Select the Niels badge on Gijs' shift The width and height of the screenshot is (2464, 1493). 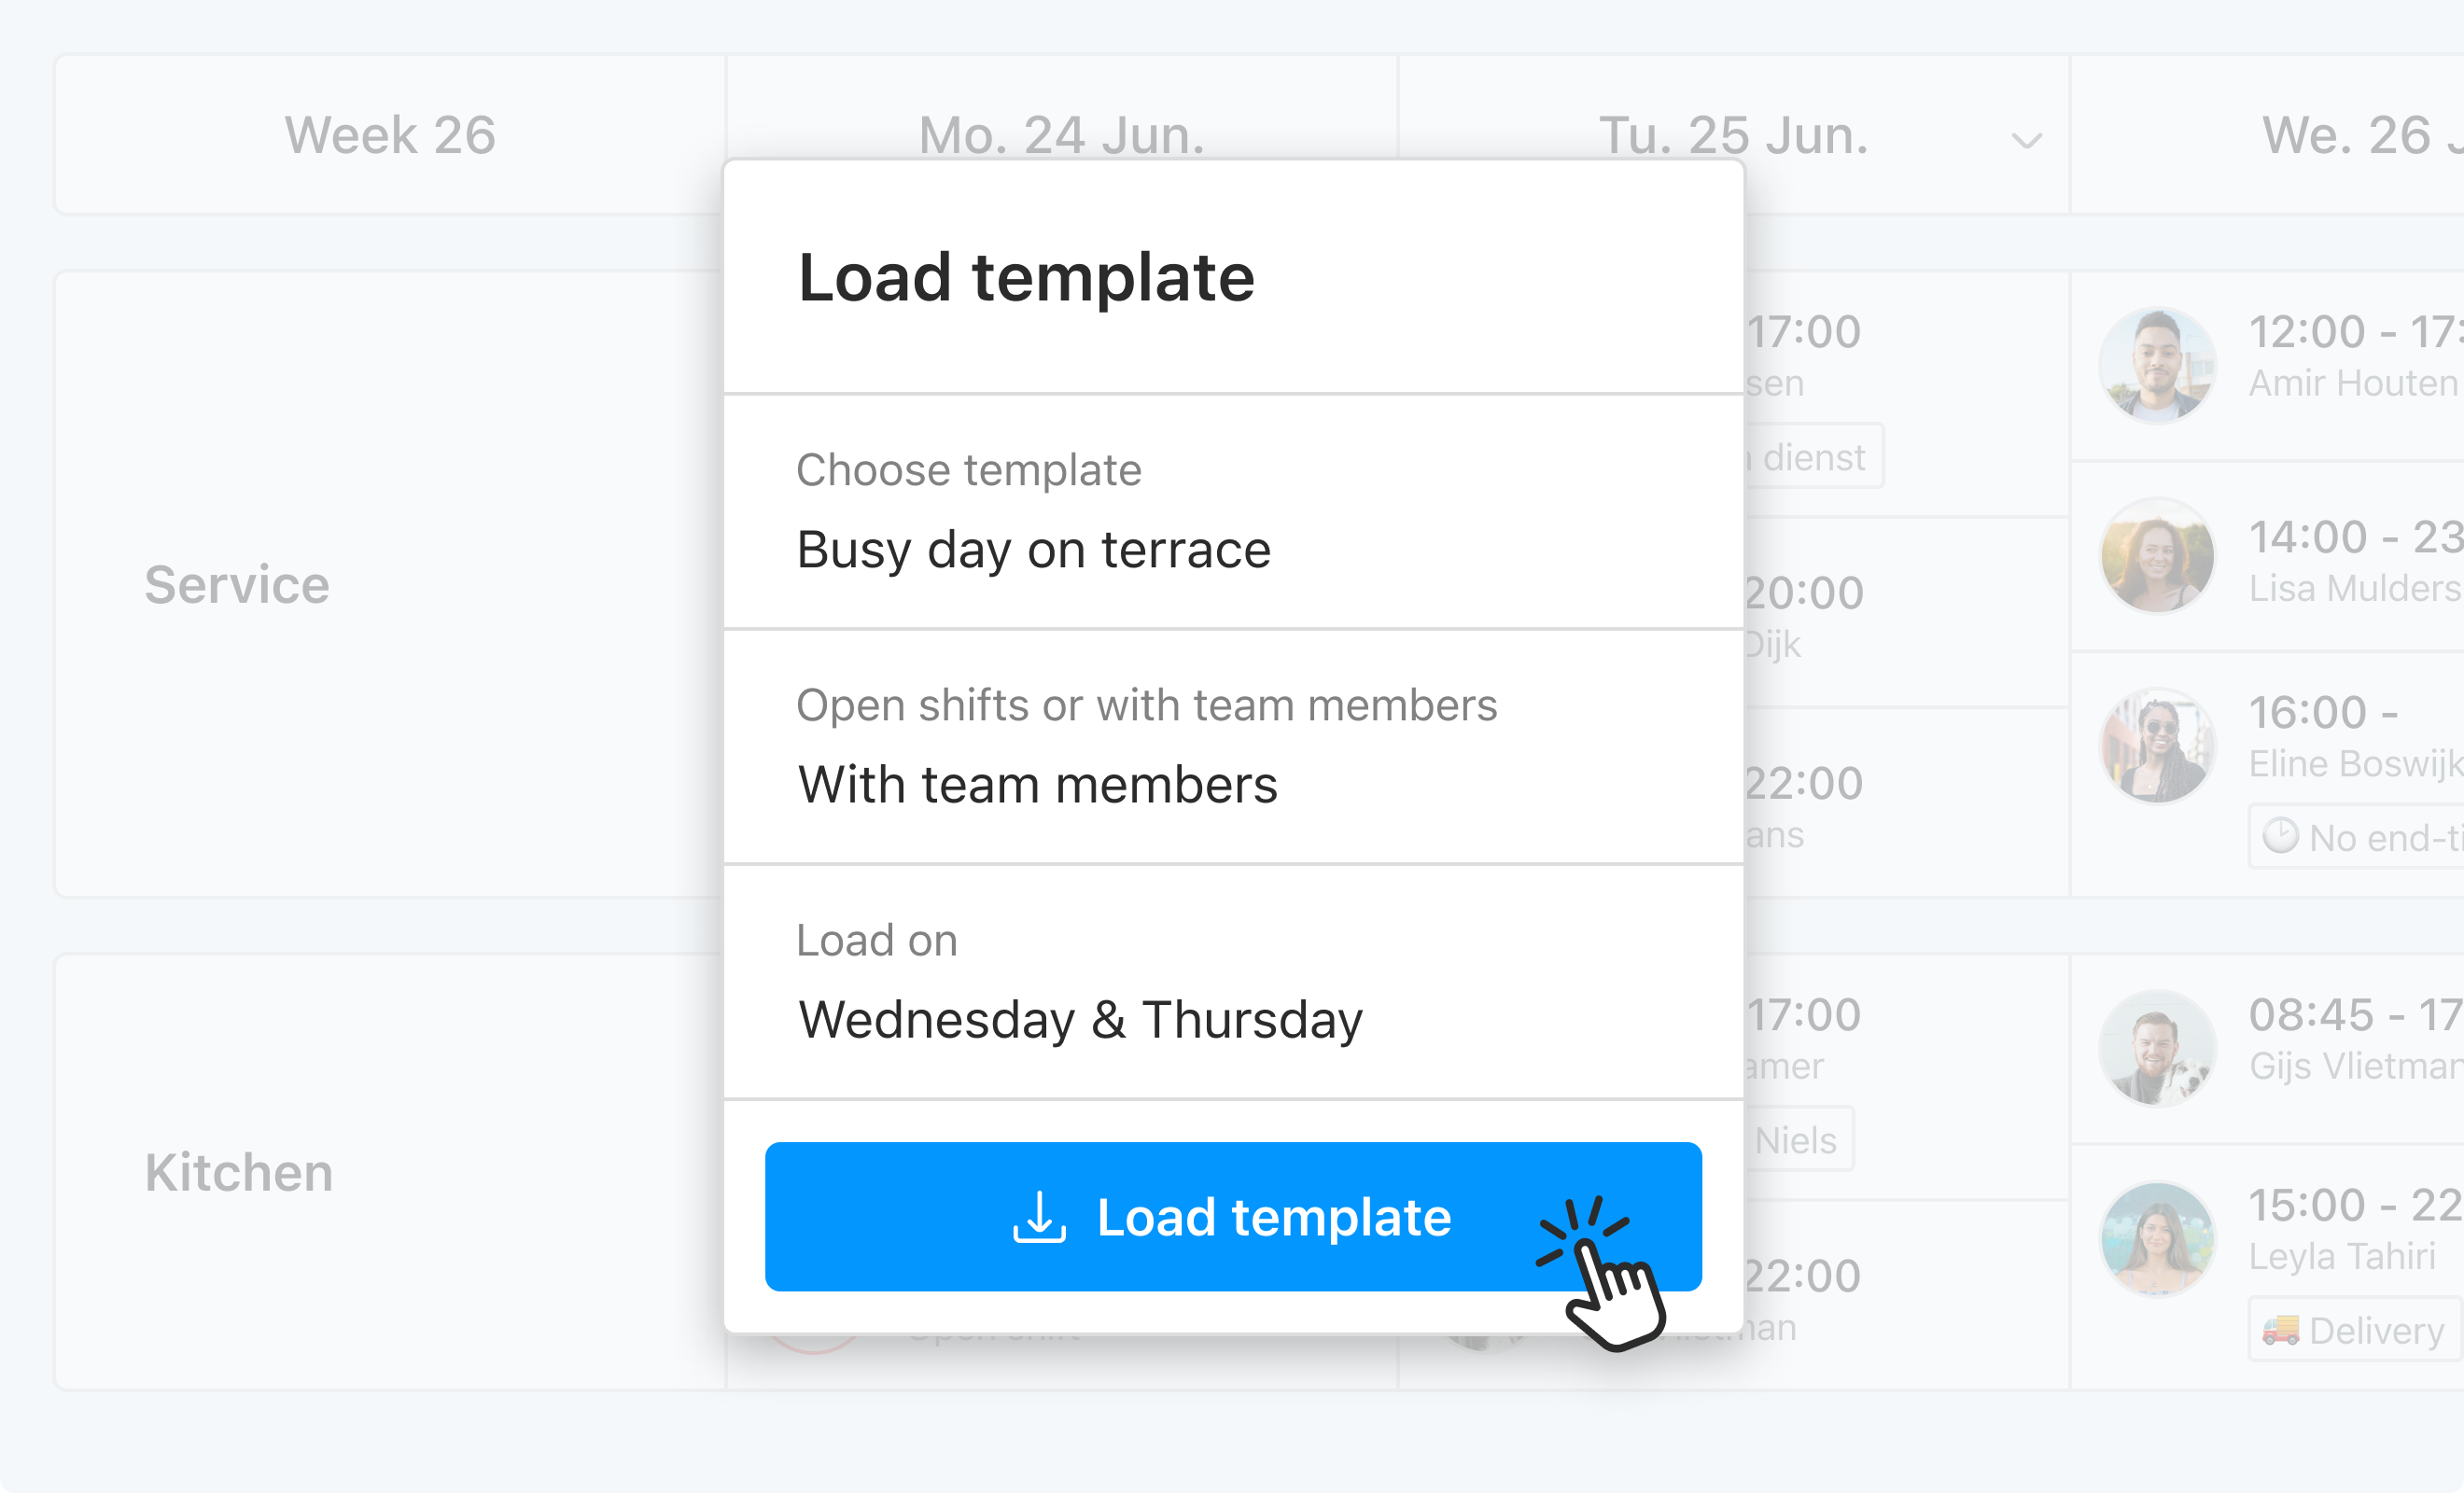pos(1796,1139)
